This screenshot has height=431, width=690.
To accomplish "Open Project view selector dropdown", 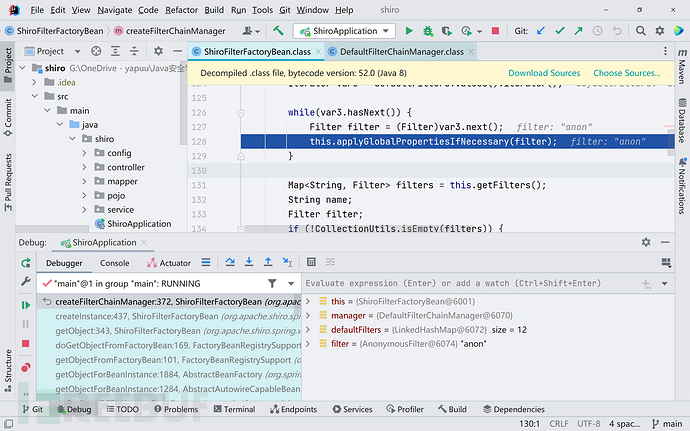I will click(x=77, y=52).
